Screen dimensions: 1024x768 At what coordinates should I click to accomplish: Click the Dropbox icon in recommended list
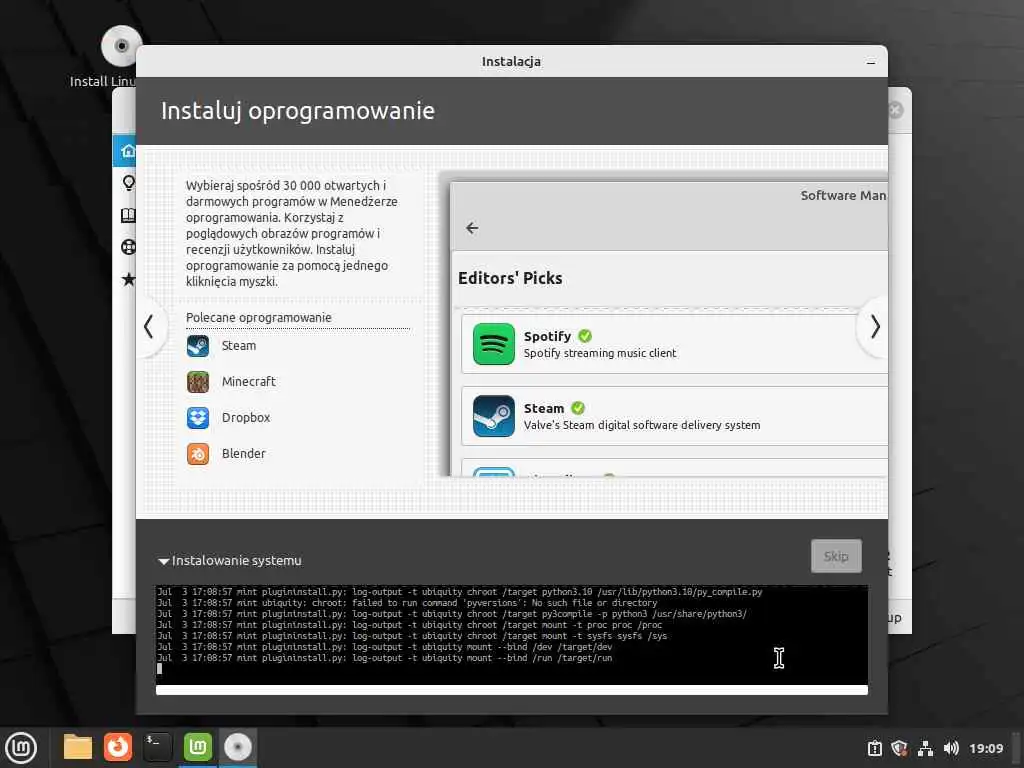pyautogui.click(x=198, y=417)
